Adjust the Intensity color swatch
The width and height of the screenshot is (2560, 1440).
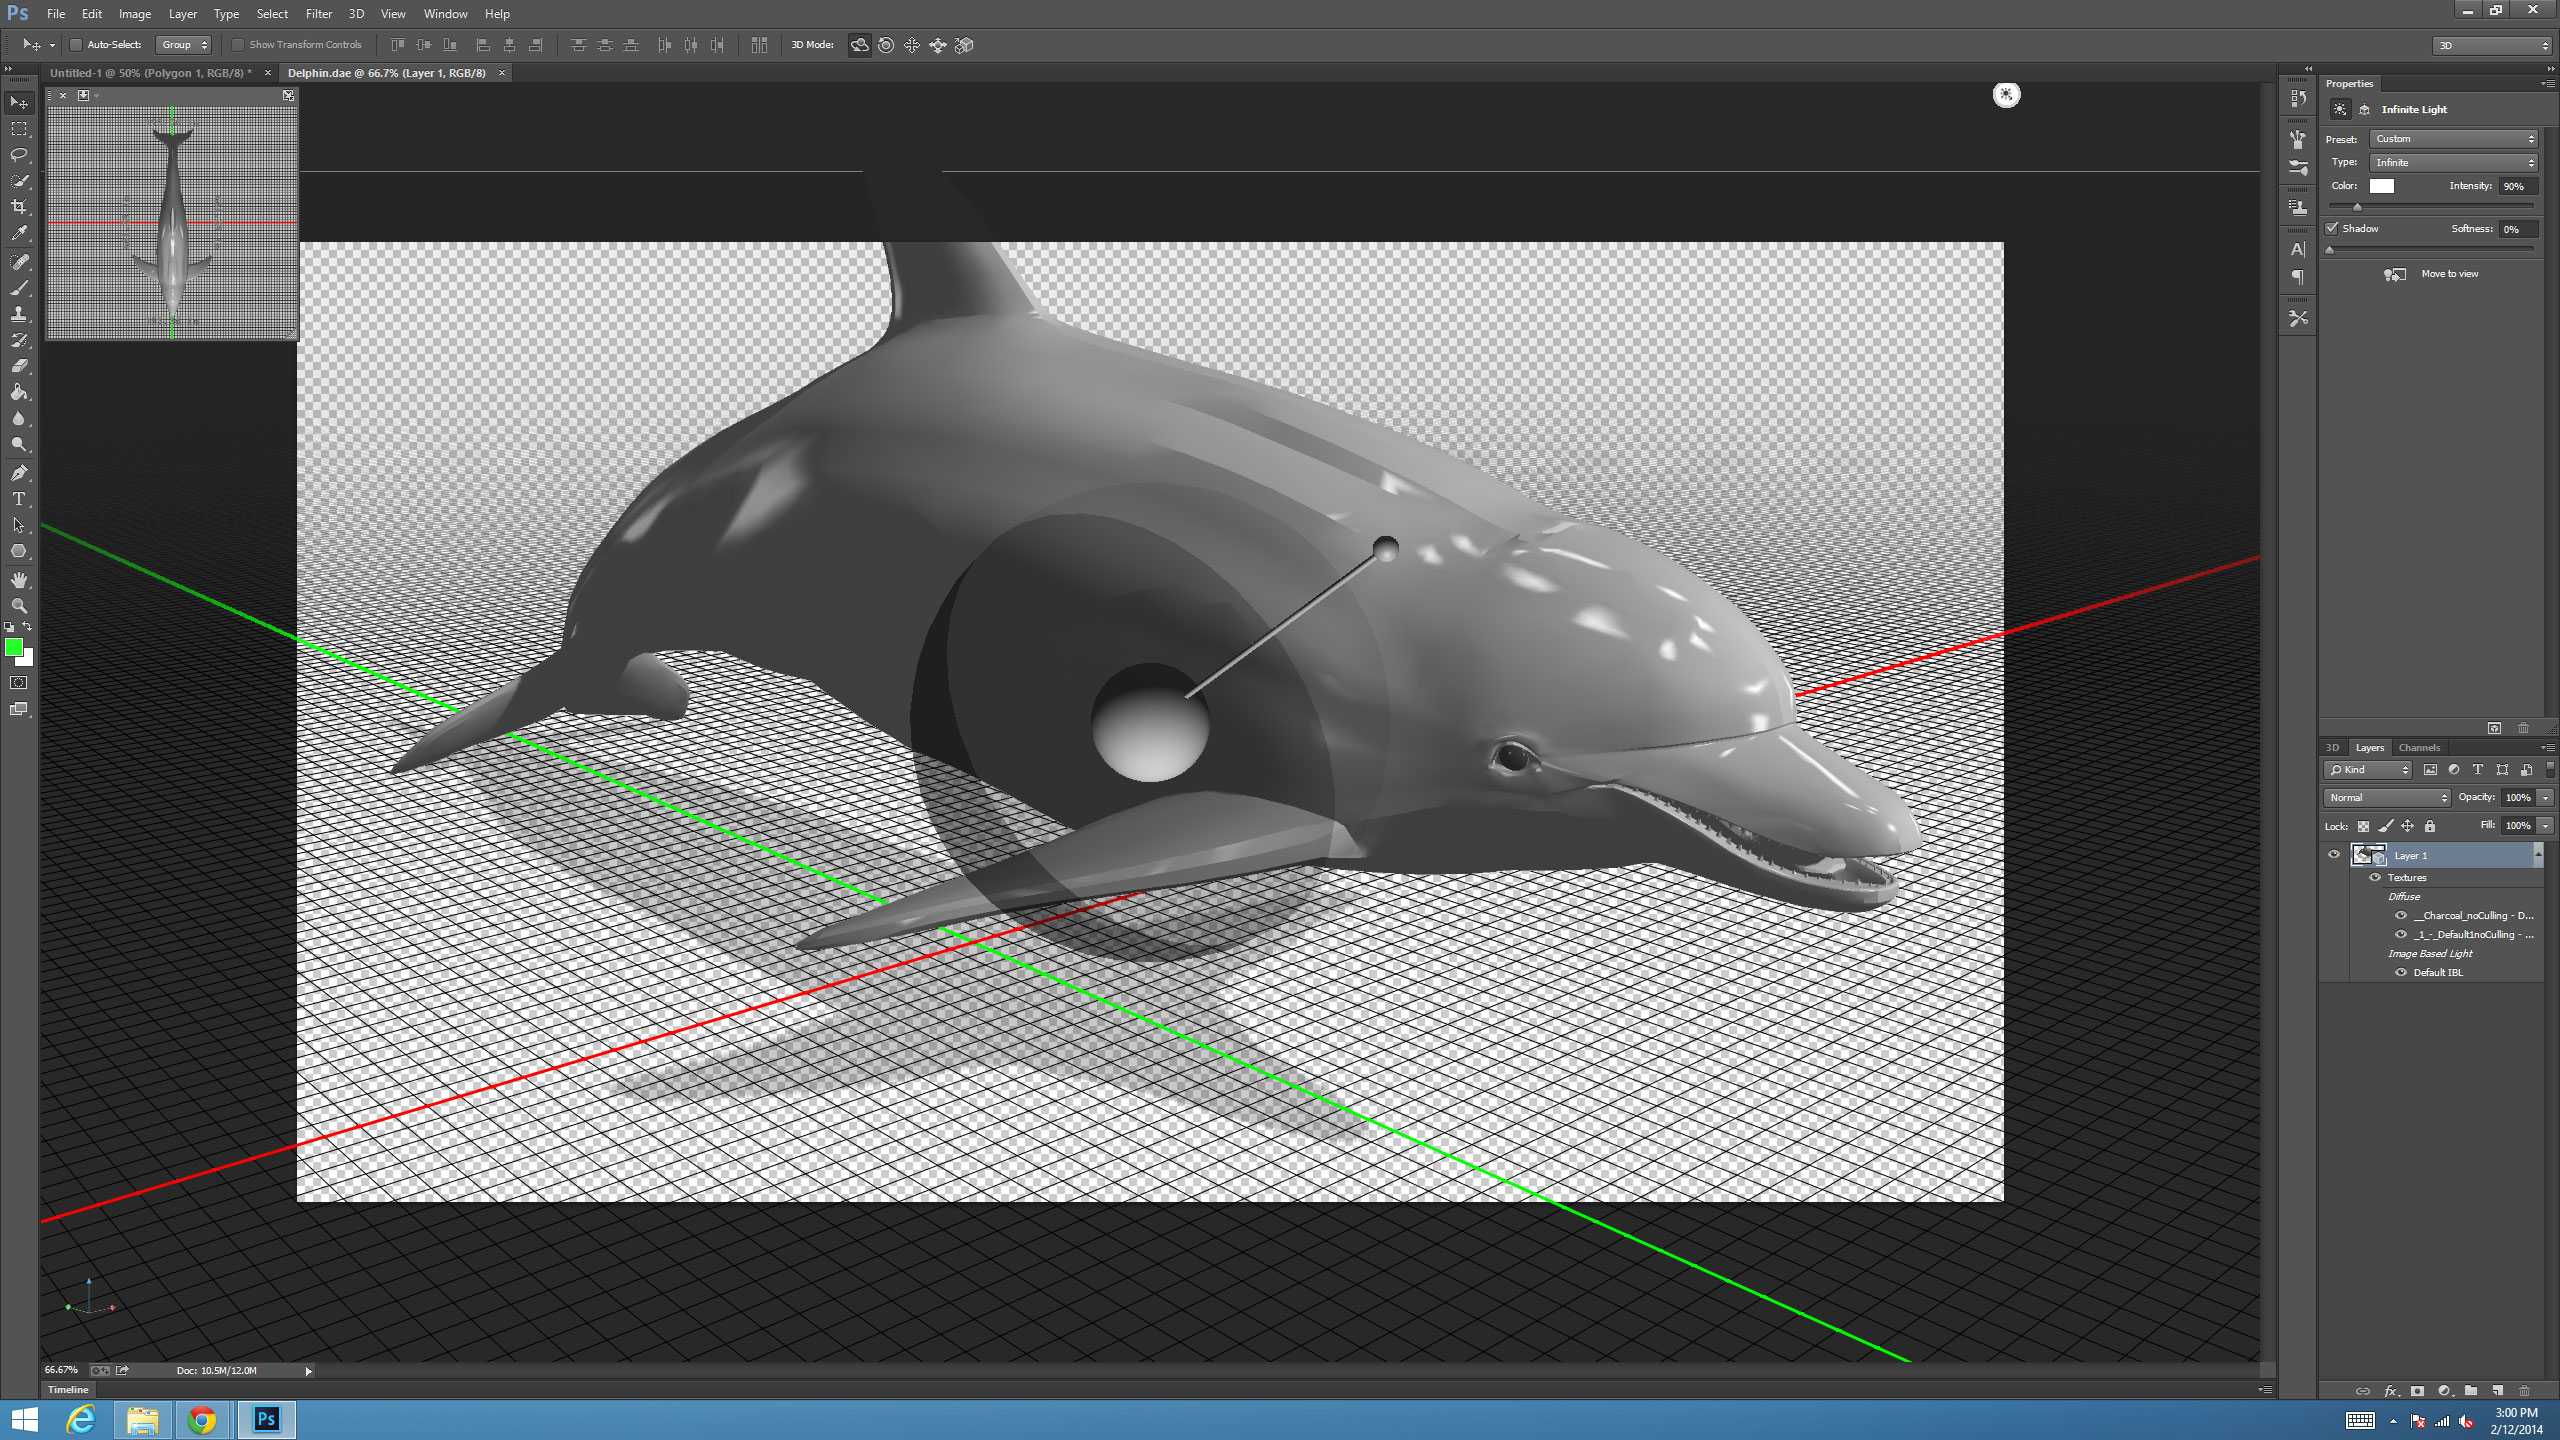(2382, 186)
